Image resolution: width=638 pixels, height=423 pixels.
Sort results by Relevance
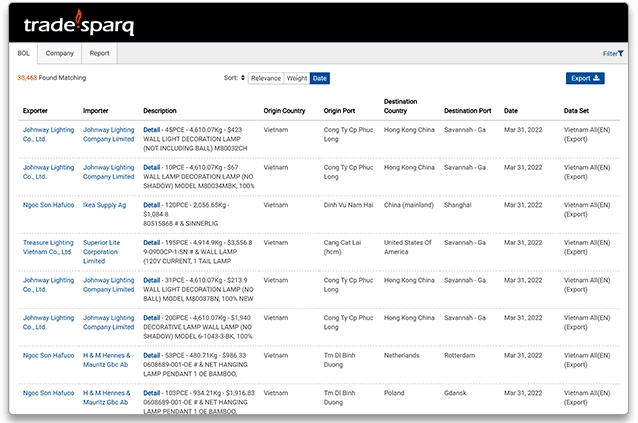(x=266, y=78)
